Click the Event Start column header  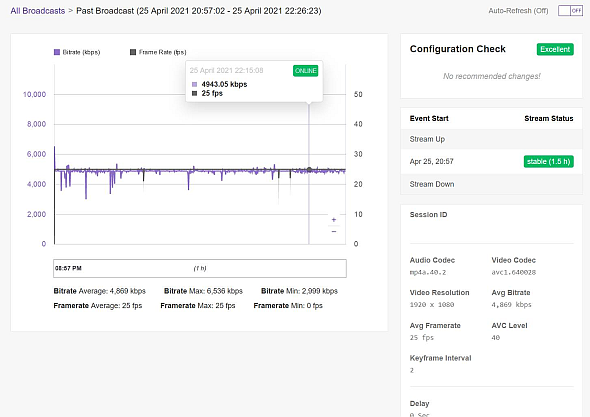[x=429, y=119]
